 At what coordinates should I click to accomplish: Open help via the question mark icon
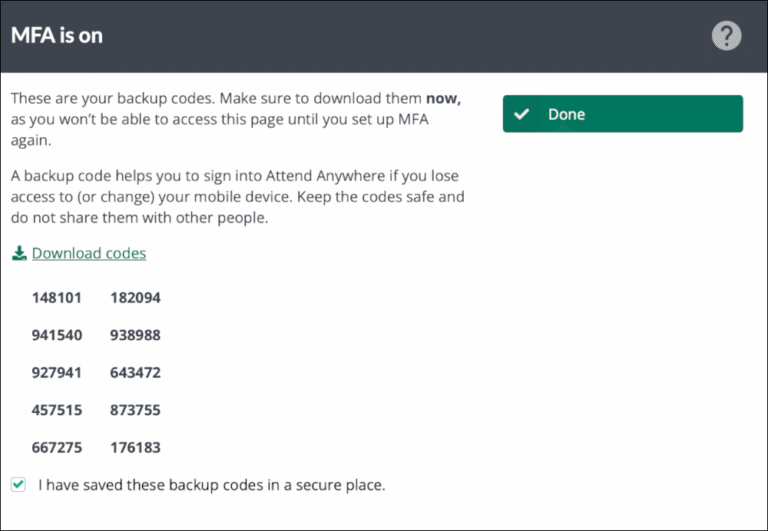pyautogui.click(x=726, y=36)
